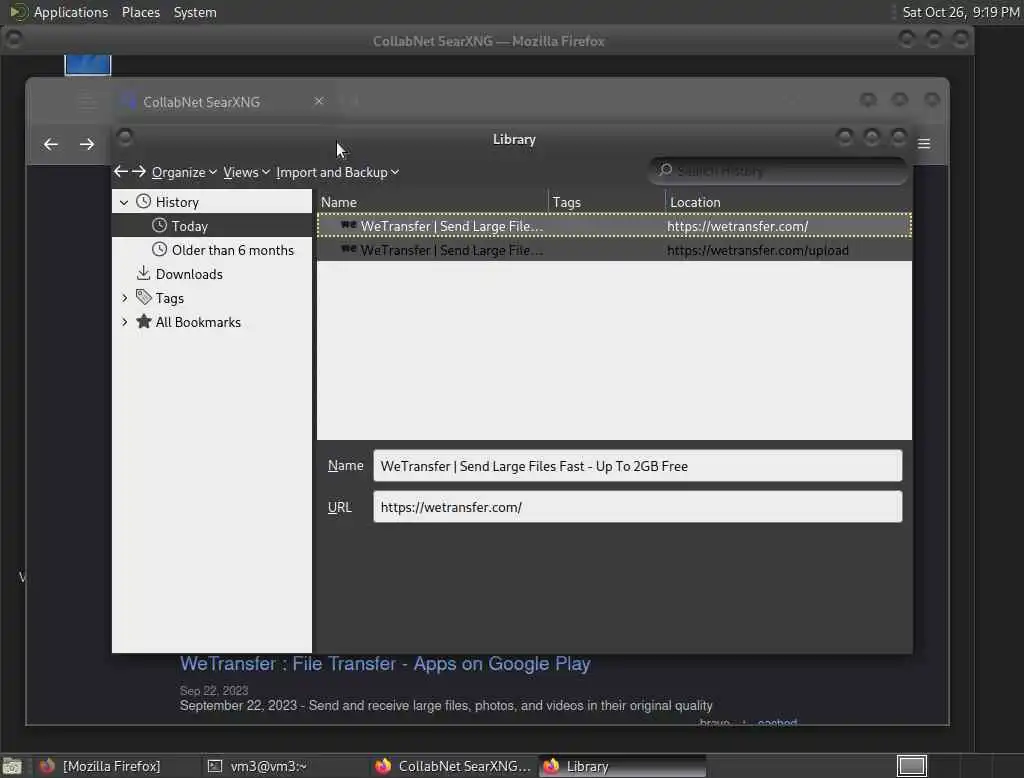Screen dimensions: 1024x778
Task: Collapse the History tree node
Action: 124,203
